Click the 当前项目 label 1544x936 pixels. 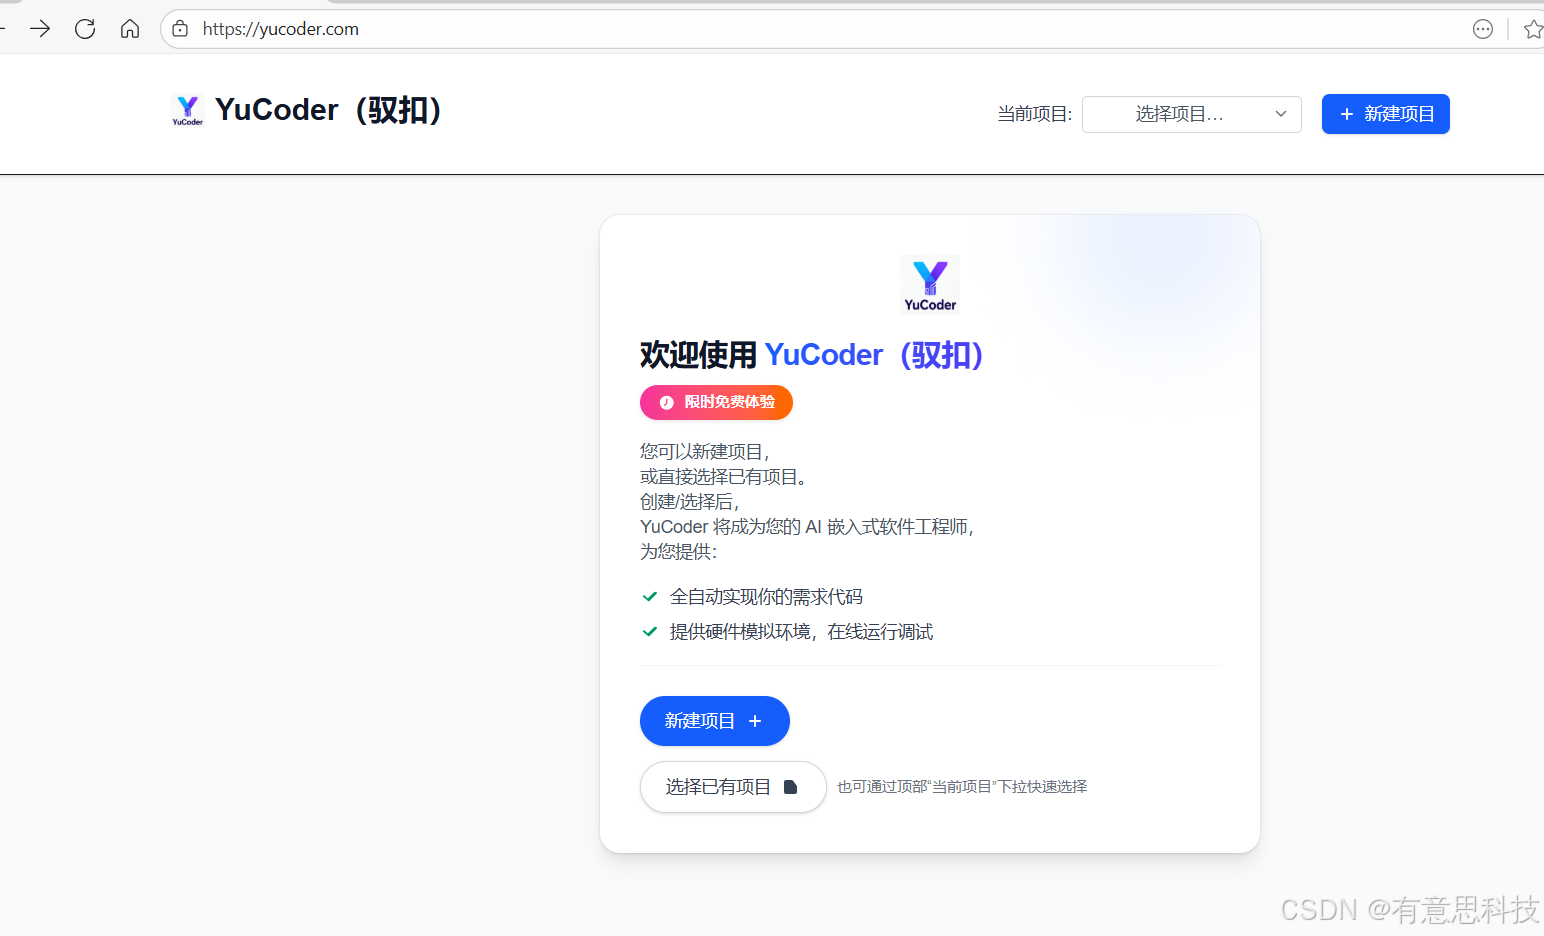point(1035,114)
